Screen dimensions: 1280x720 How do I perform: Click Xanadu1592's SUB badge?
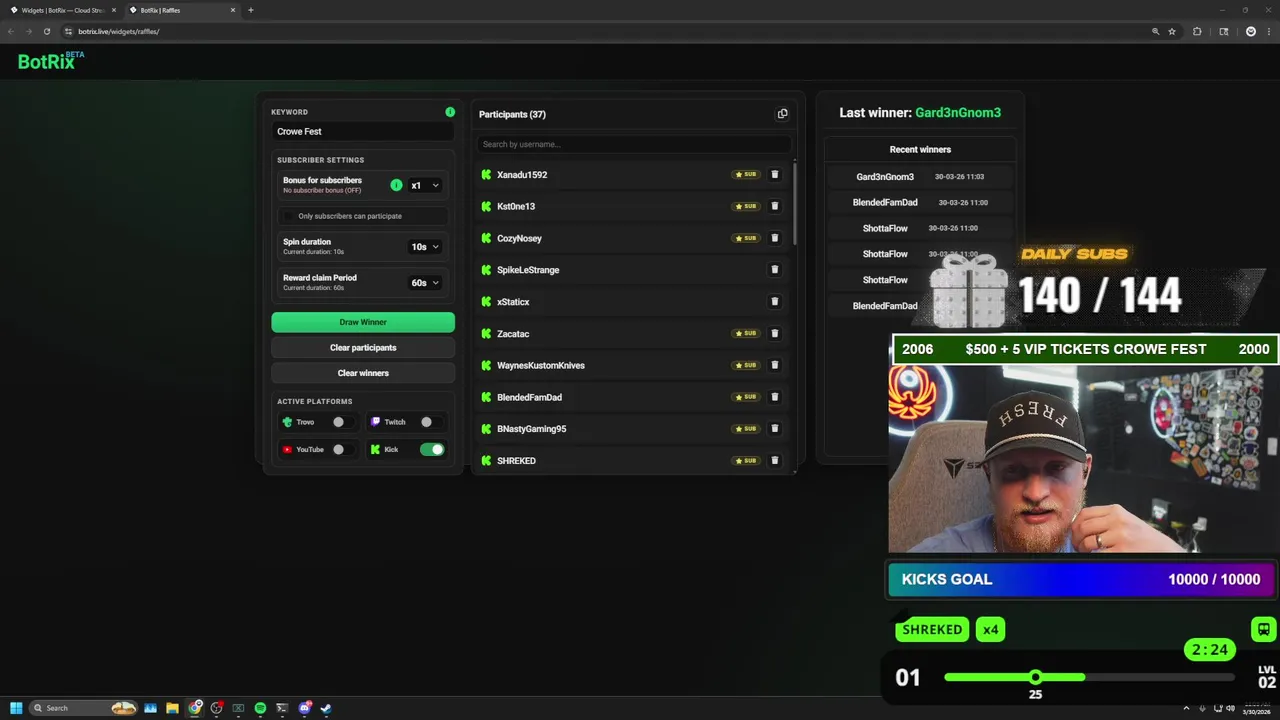point(746,174)
